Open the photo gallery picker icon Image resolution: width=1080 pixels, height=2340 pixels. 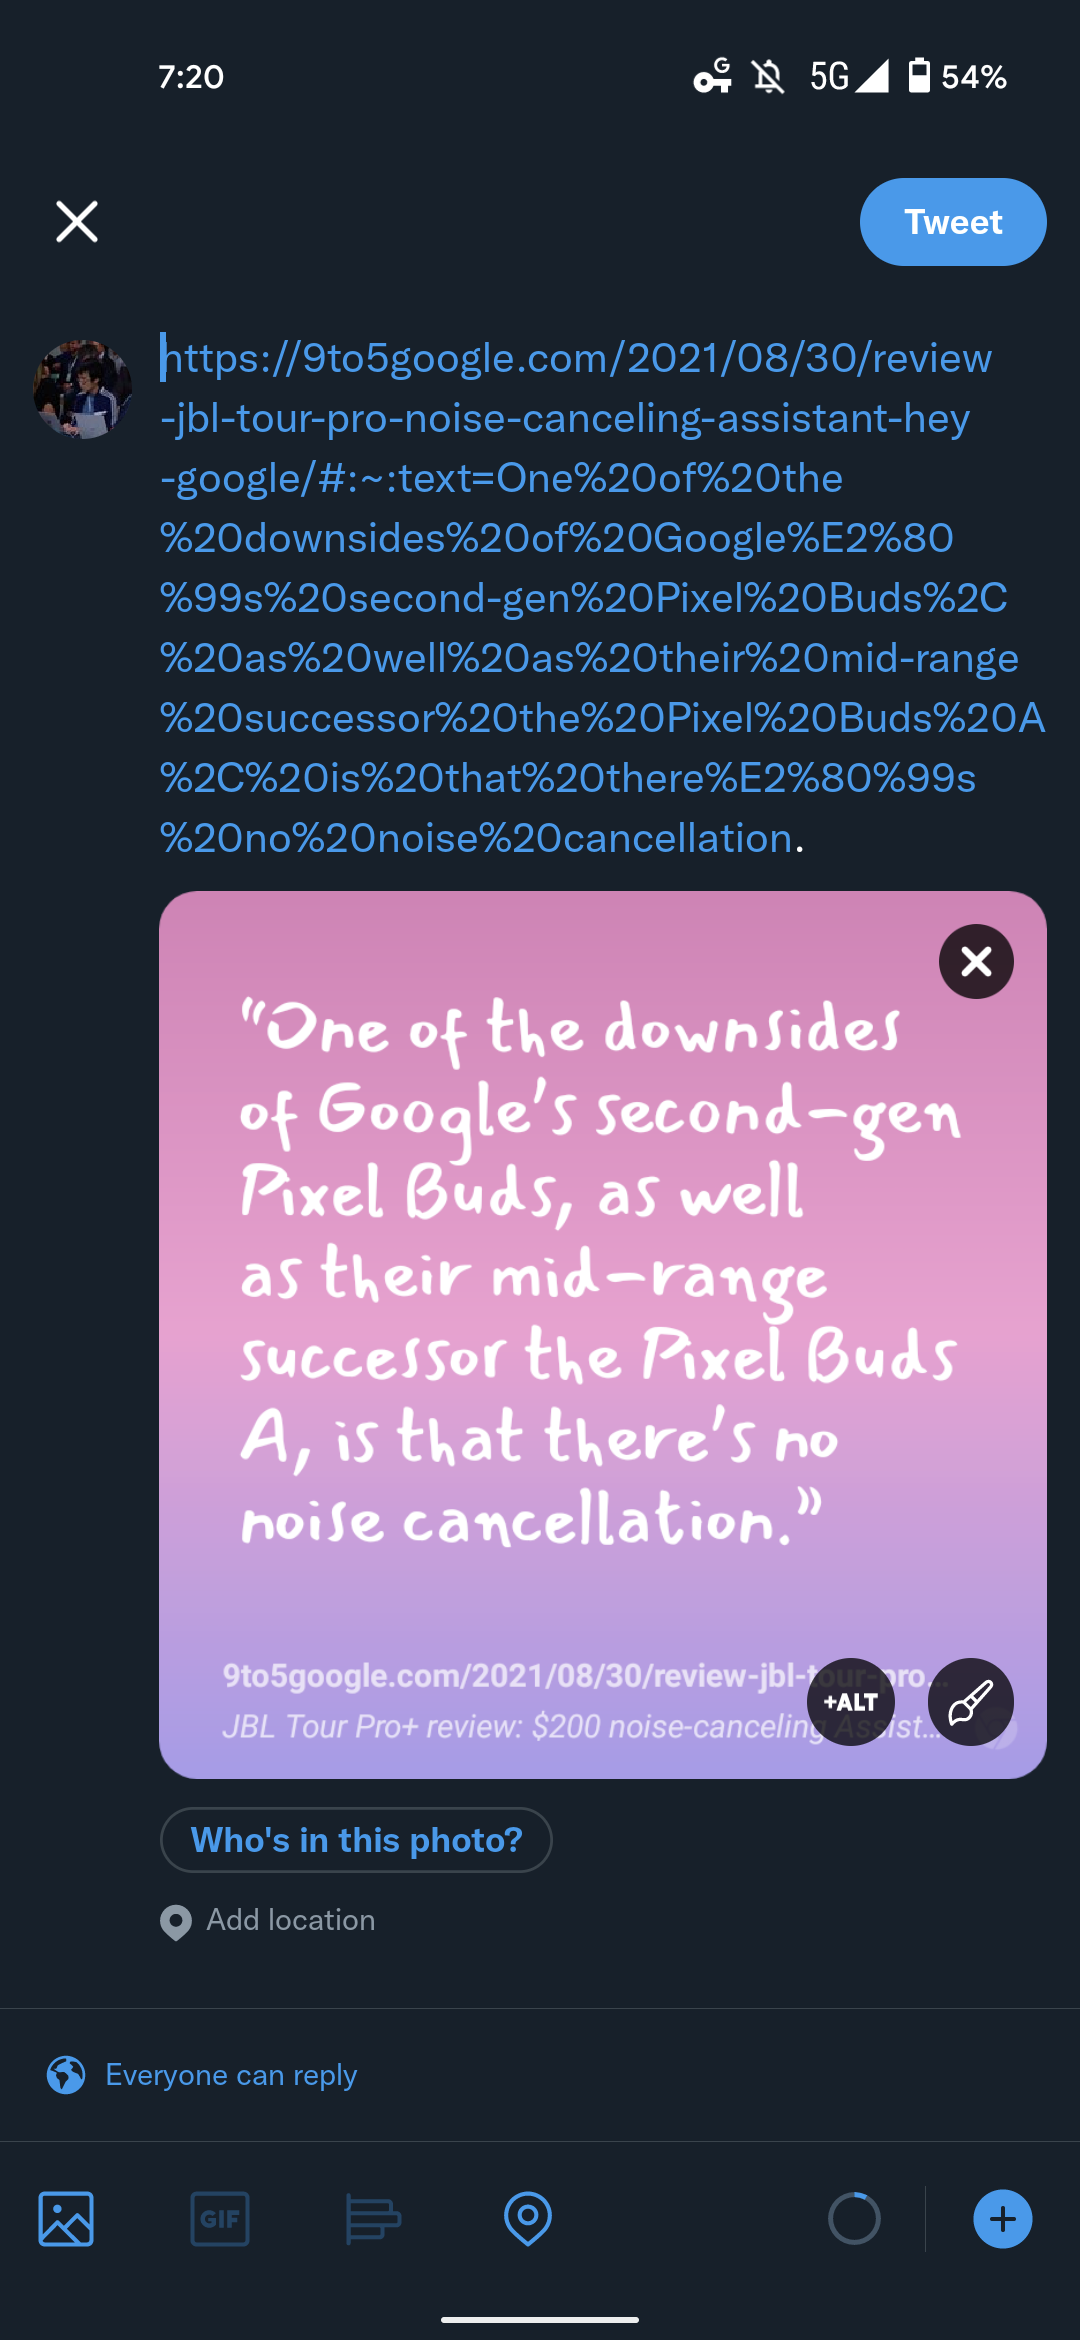coord(66,2219)
